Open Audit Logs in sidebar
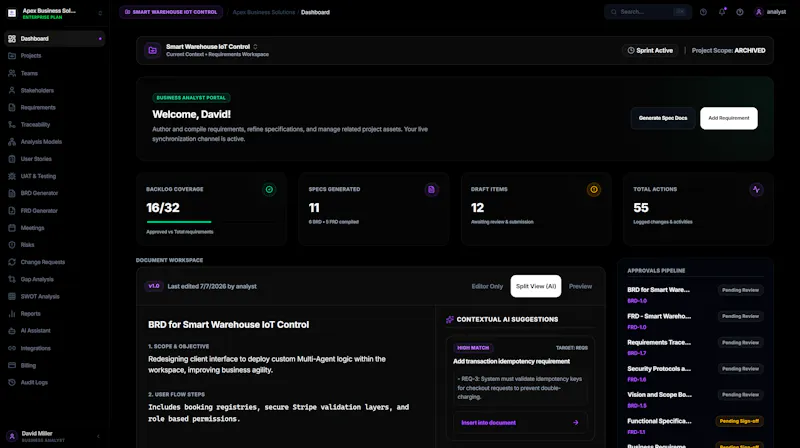Image resolution: width=800 pixels, height=448 pixels. 54,383
